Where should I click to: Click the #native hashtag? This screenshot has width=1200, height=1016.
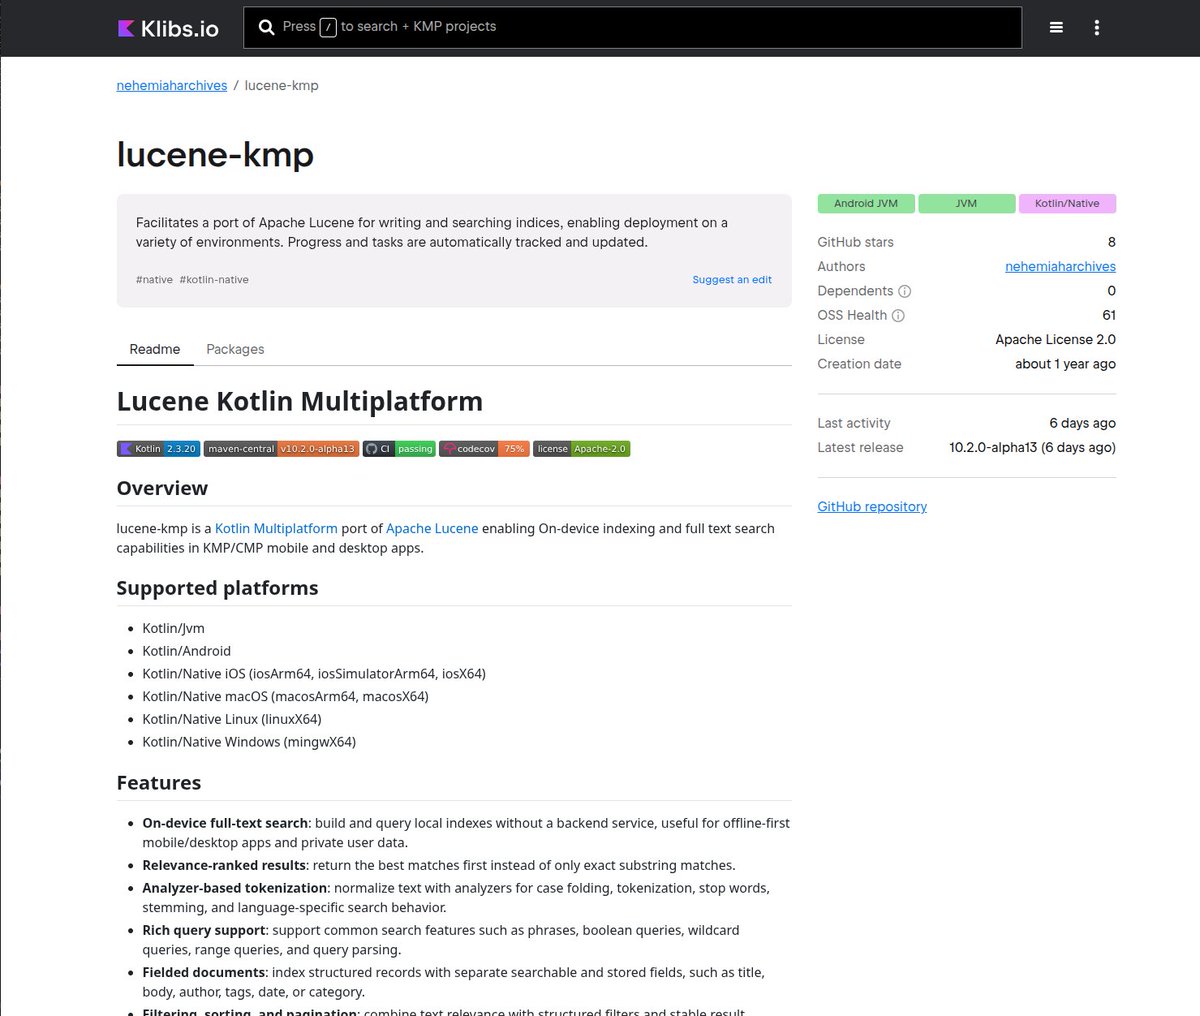click(x=154, y=280)
